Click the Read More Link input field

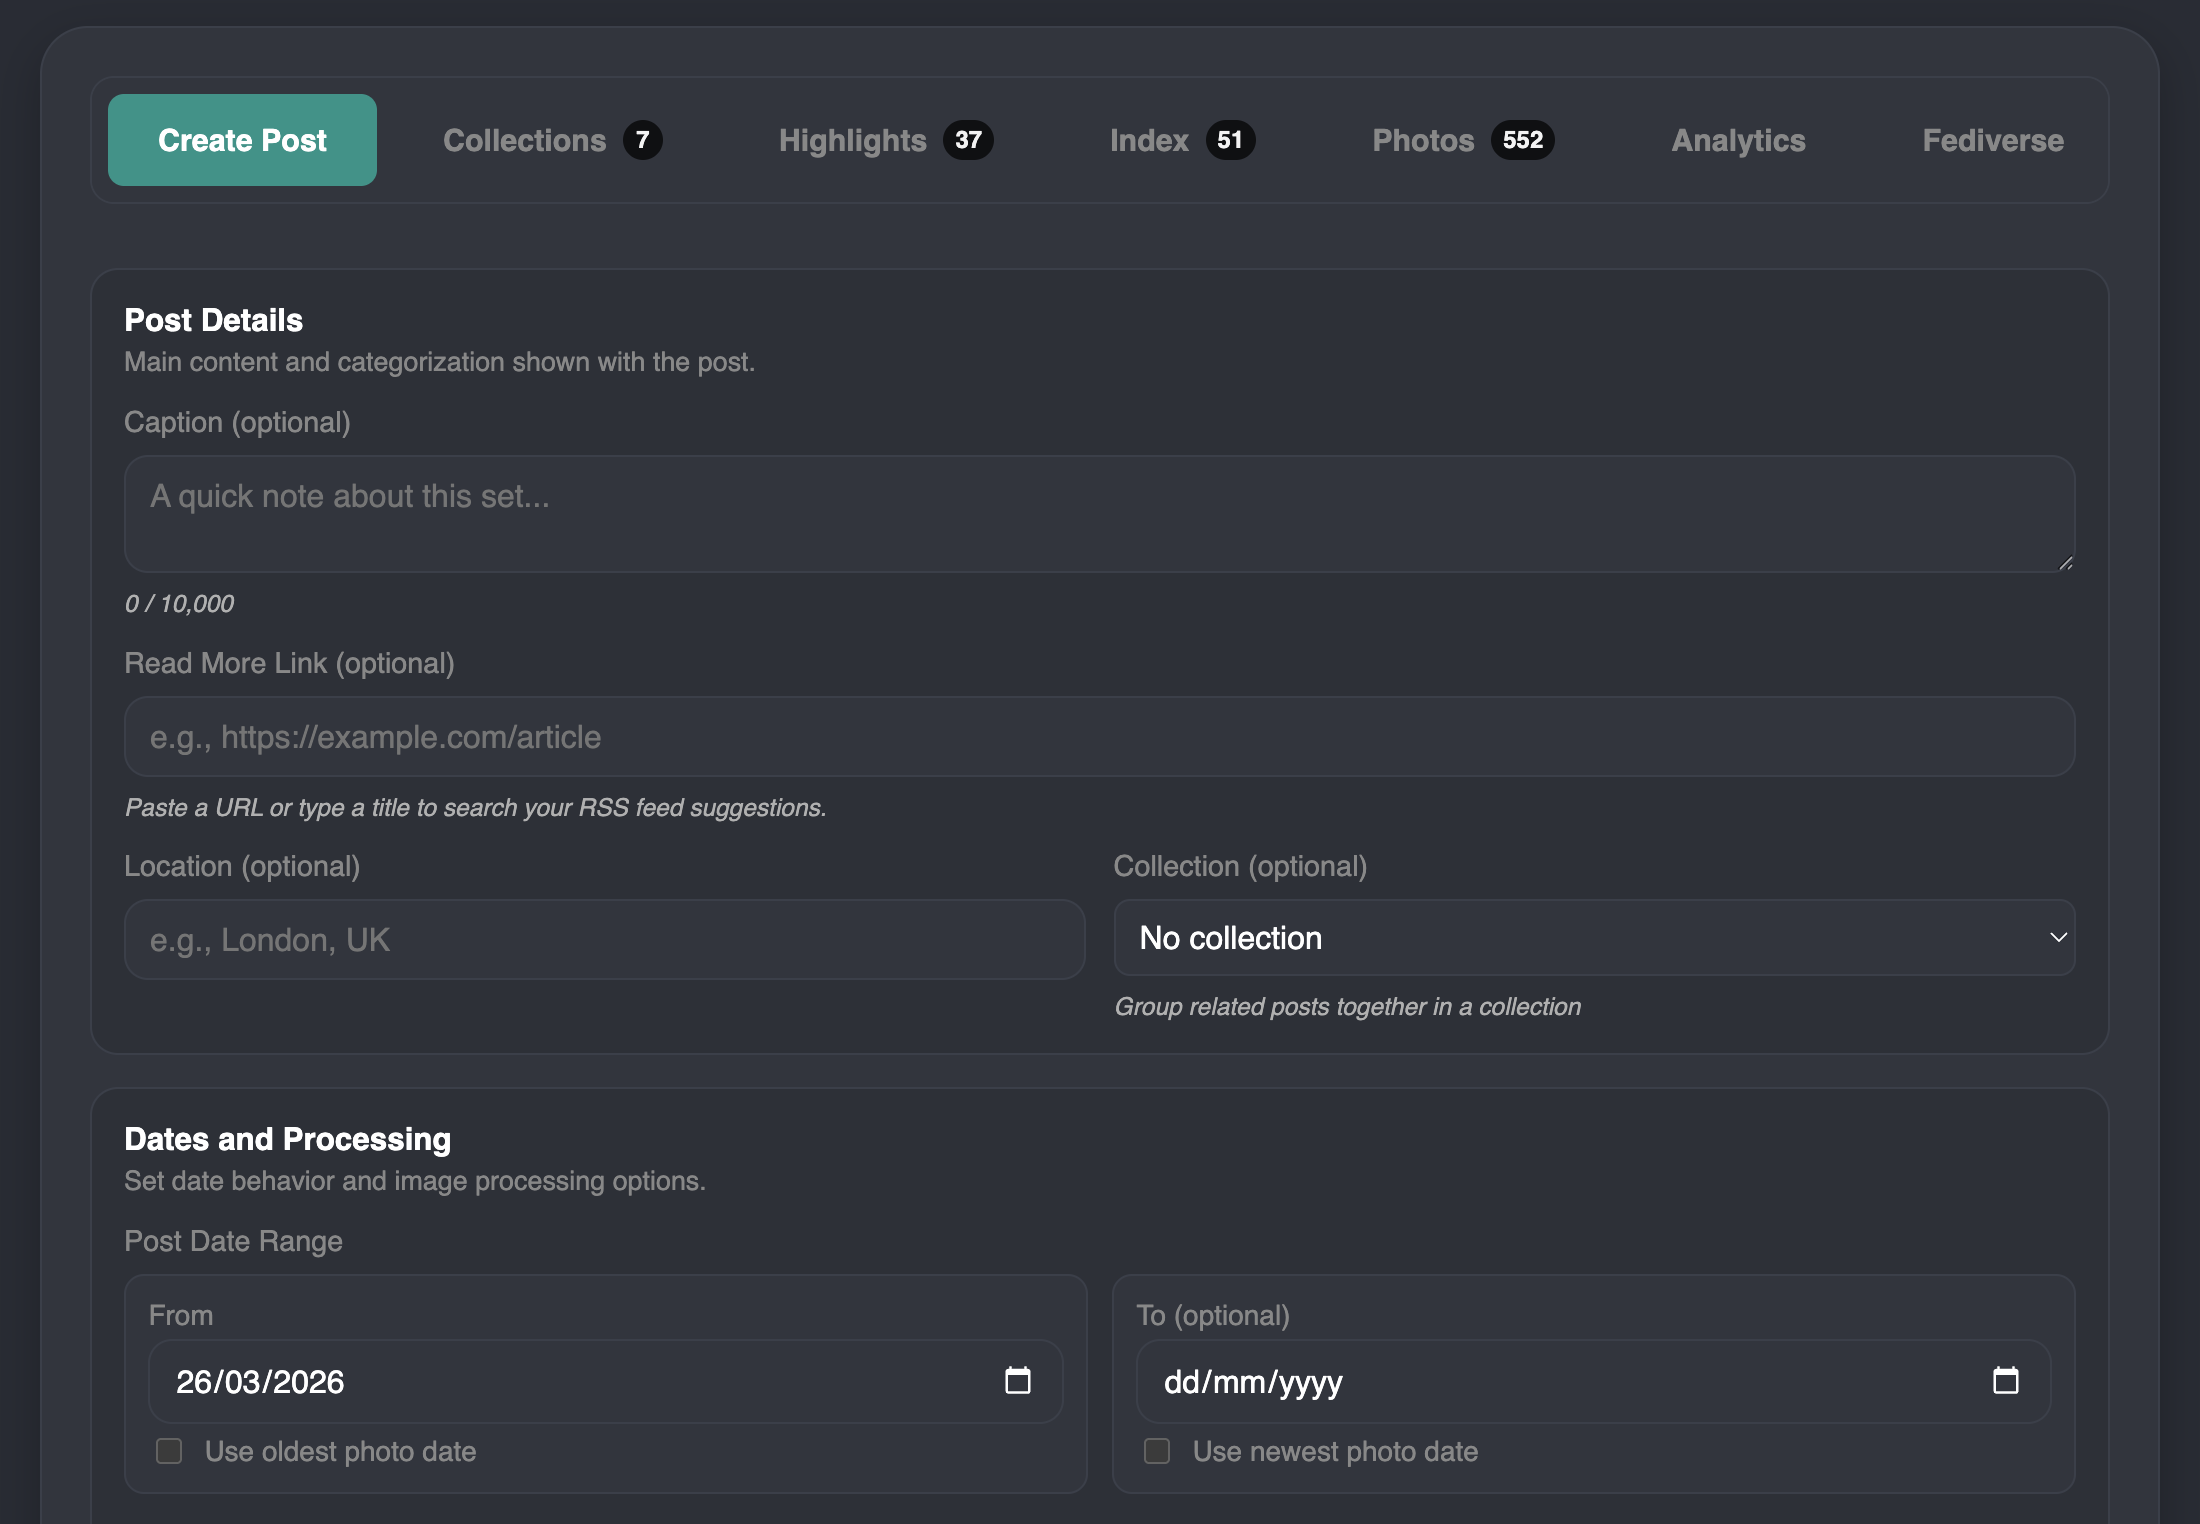1098,737
